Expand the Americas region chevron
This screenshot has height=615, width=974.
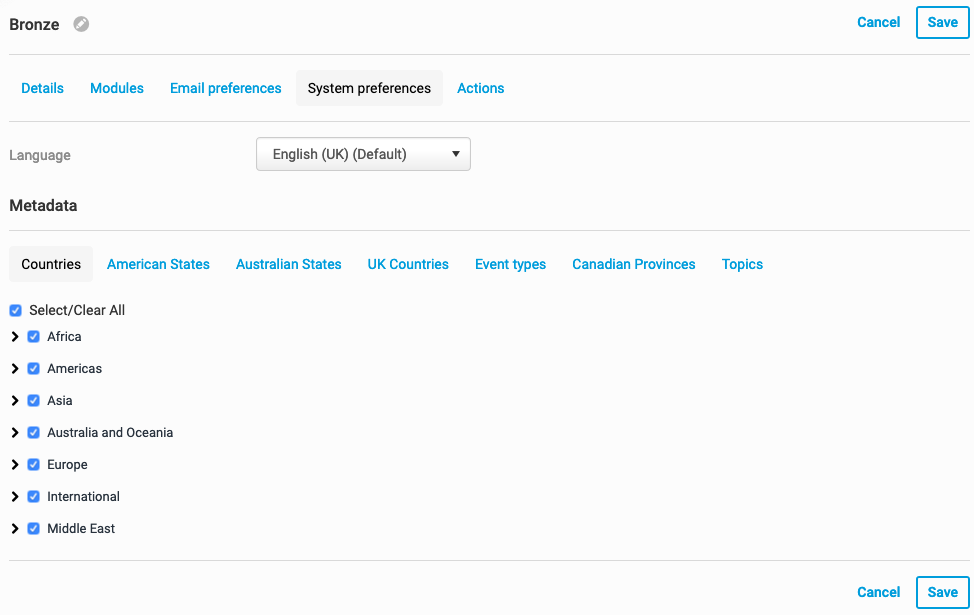click(15, 369)
